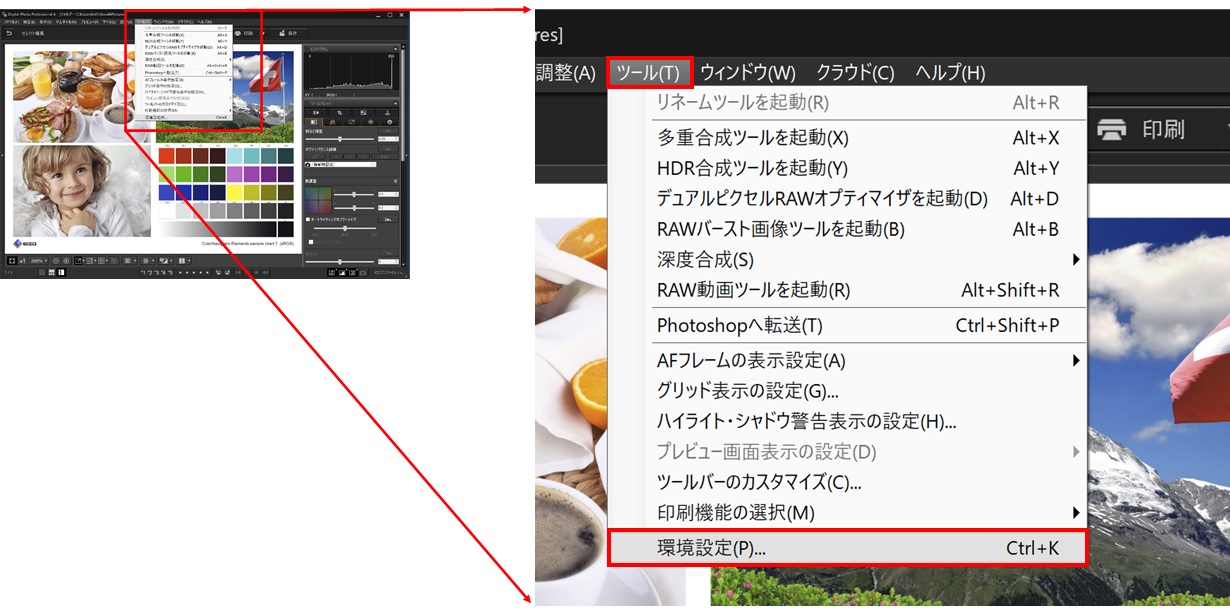1230x613 pixels.
Task: Click the 保存 button in the small screenshot
Action: (x=288, y=33)
